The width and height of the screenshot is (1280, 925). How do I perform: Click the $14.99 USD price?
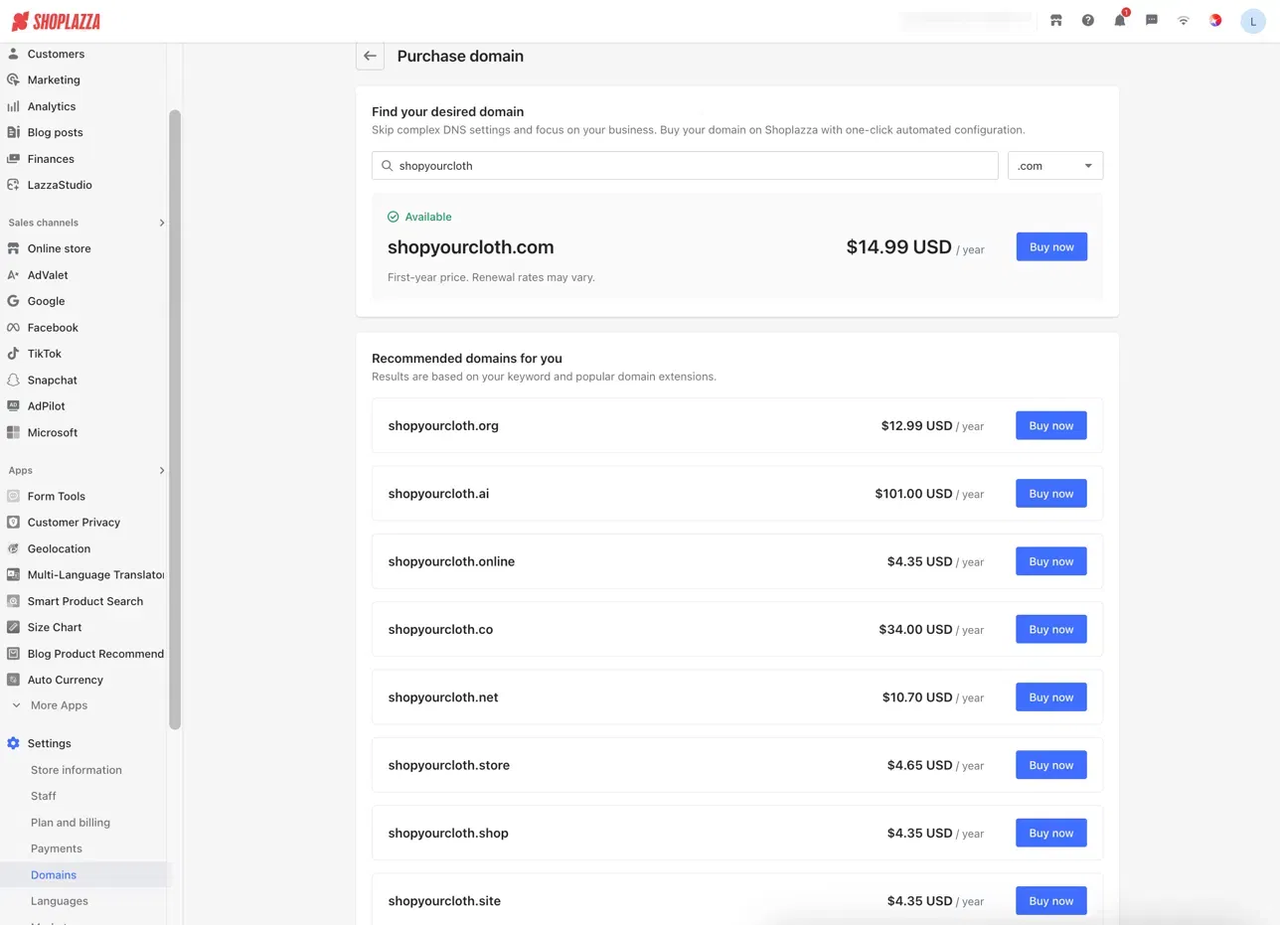(898, 247)
